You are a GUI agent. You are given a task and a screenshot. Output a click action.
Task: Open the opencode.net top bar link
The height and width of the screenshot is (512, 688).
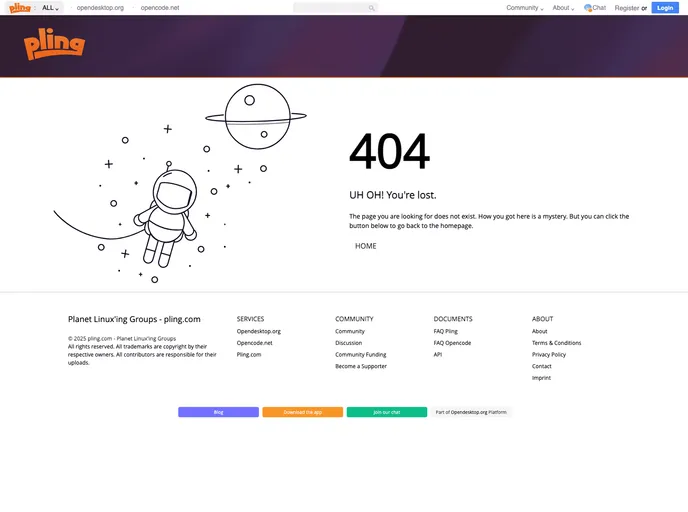[x=160, y=8]
